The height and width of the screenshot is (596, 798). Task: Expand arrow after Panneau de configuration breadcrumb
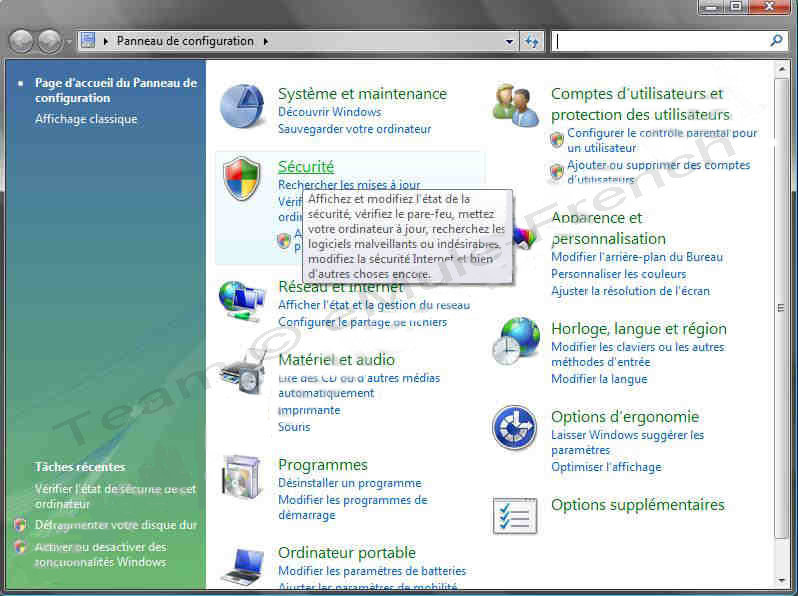pos(266,41)
